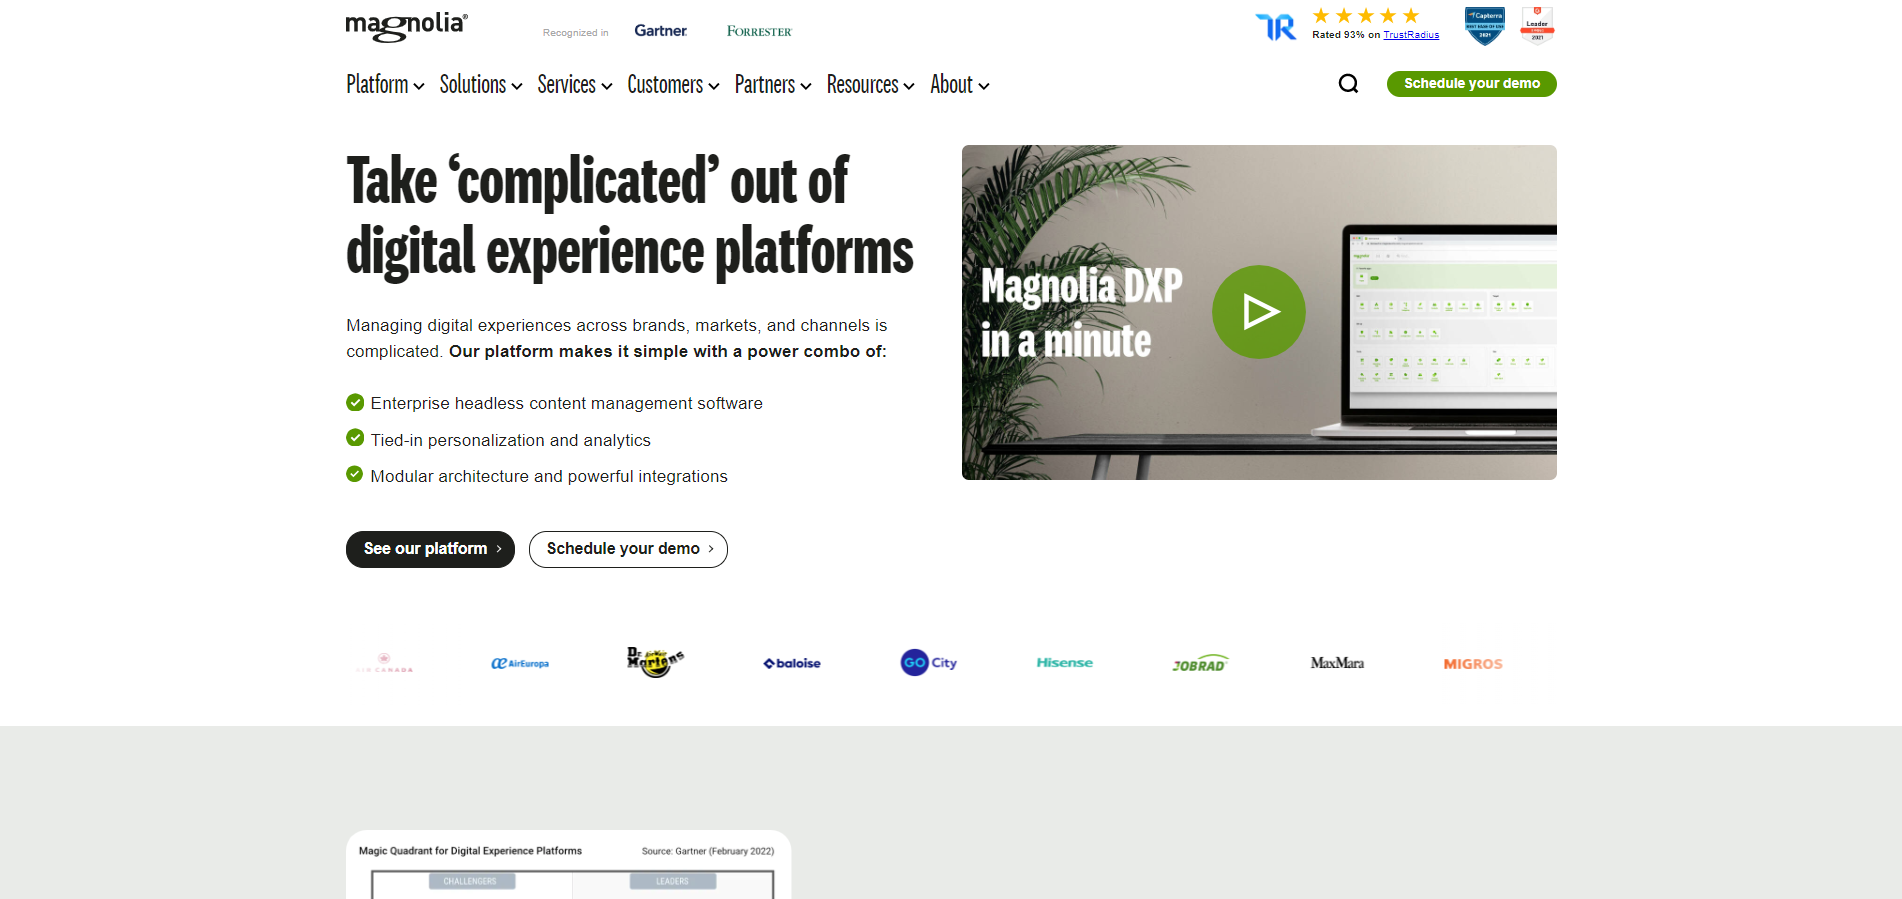Click the outlined Schedule your demo button
The image size is (1902, 899).
(x=628, y=549)
